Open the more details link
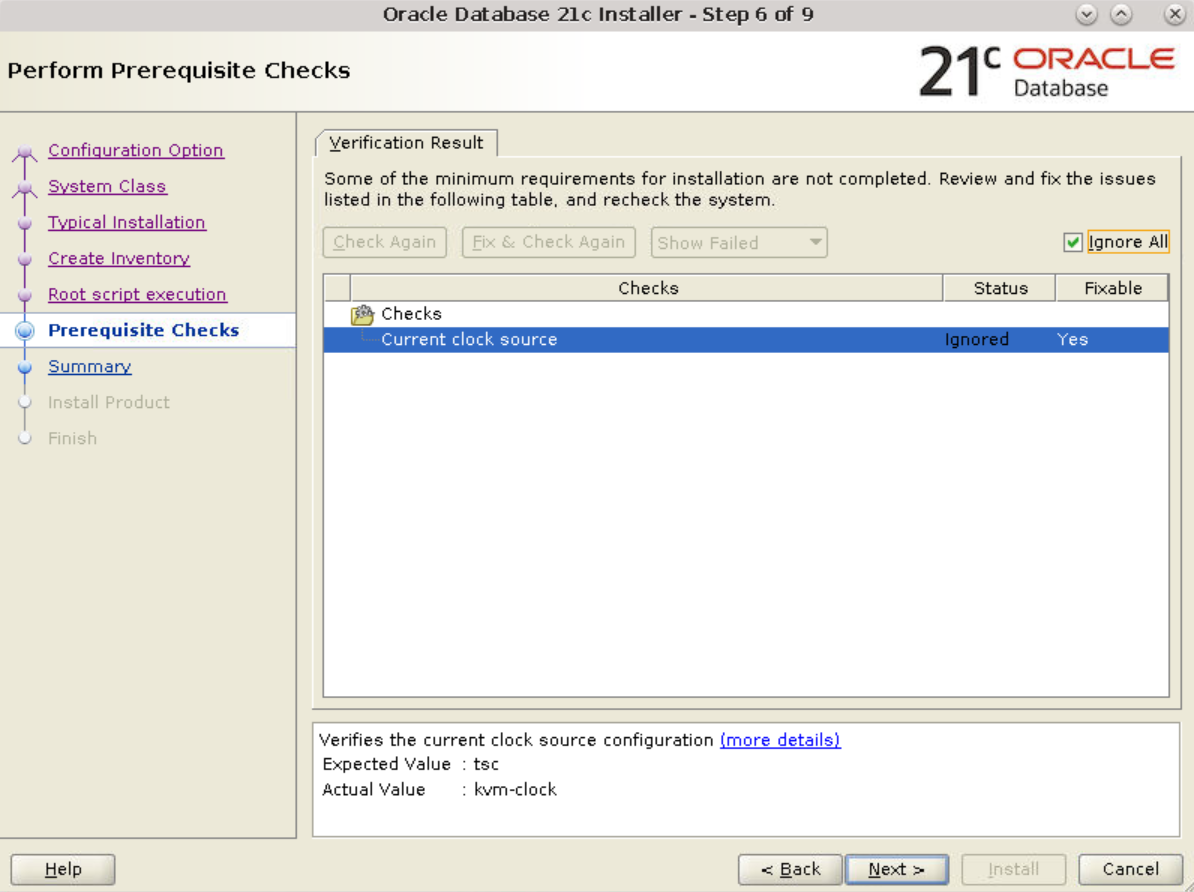The height and width of the screenshot is (892, 1194). click(x=779, y=740)
